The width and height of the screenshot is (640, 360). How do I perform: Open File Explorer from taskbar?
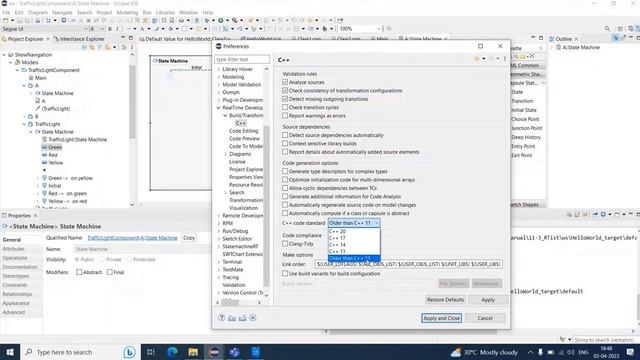[x=193, y=352]
